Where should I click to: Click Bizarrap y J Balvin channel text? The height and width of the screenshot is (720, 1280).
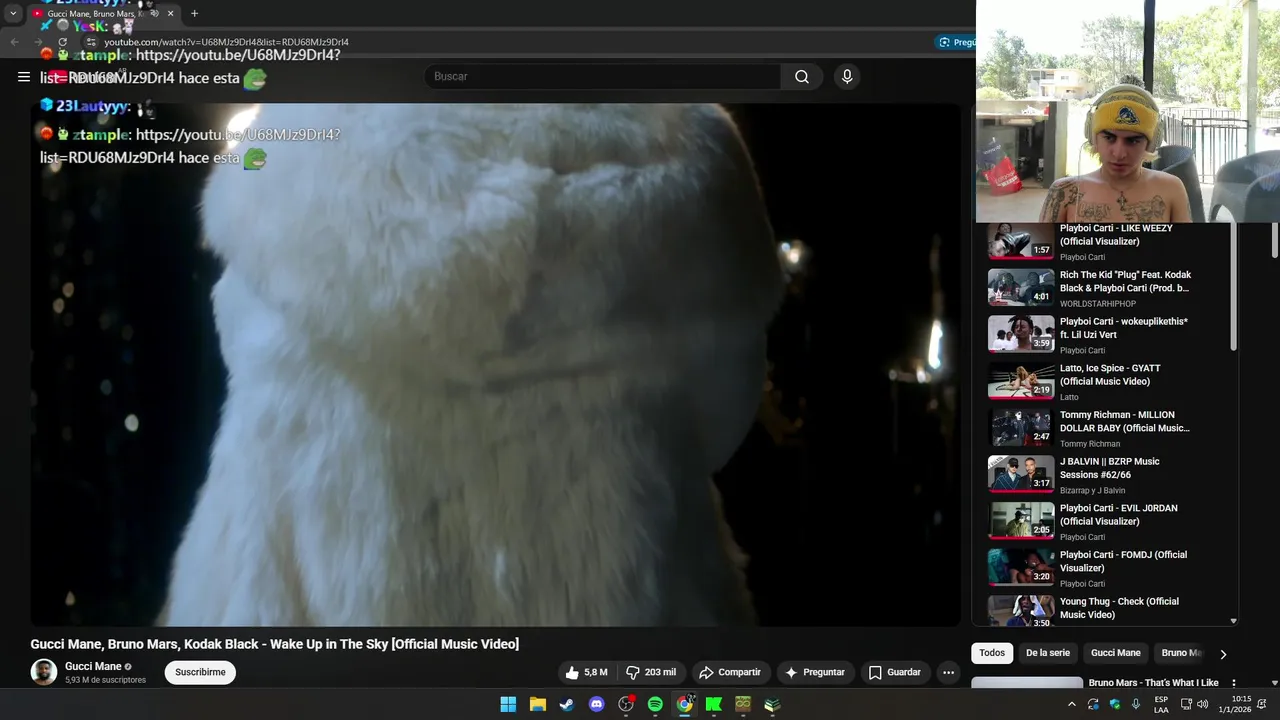tap(1092, 490)
